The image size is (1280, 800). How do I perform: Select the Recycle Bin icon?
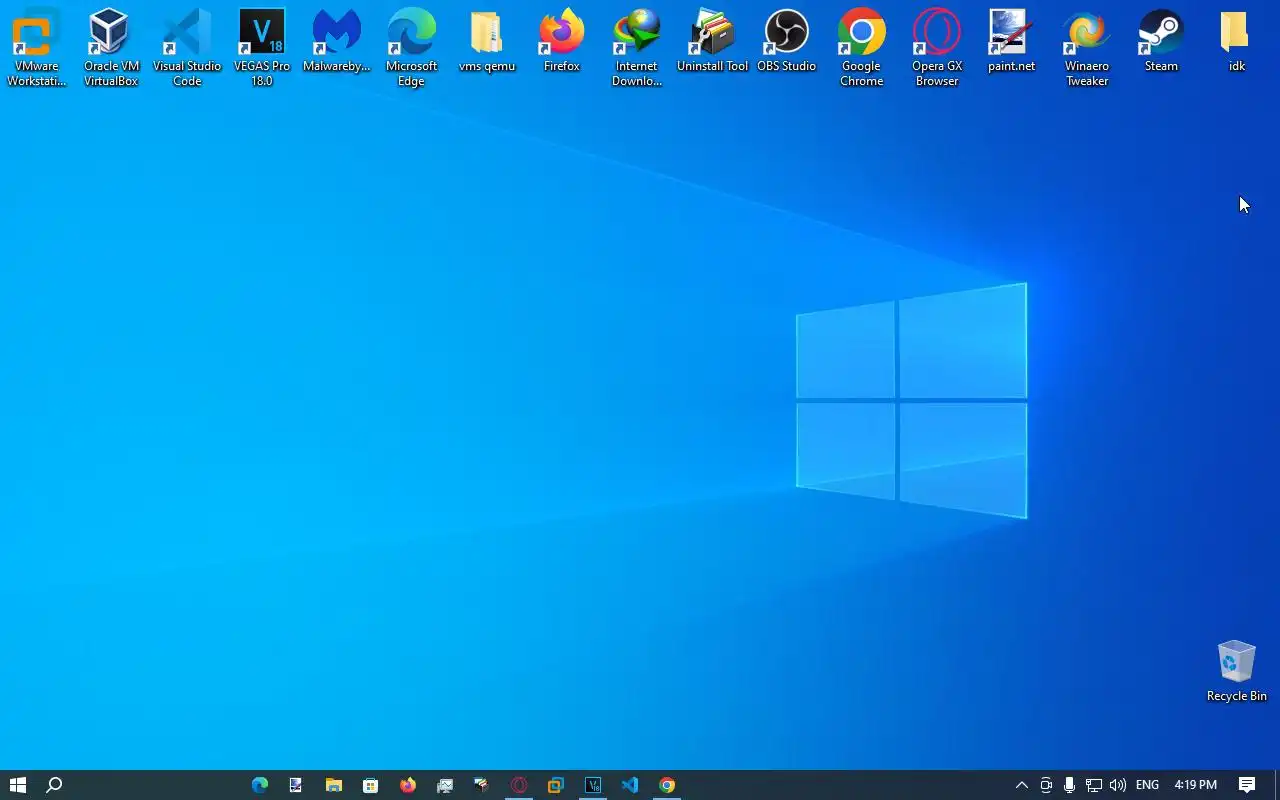1236,671
